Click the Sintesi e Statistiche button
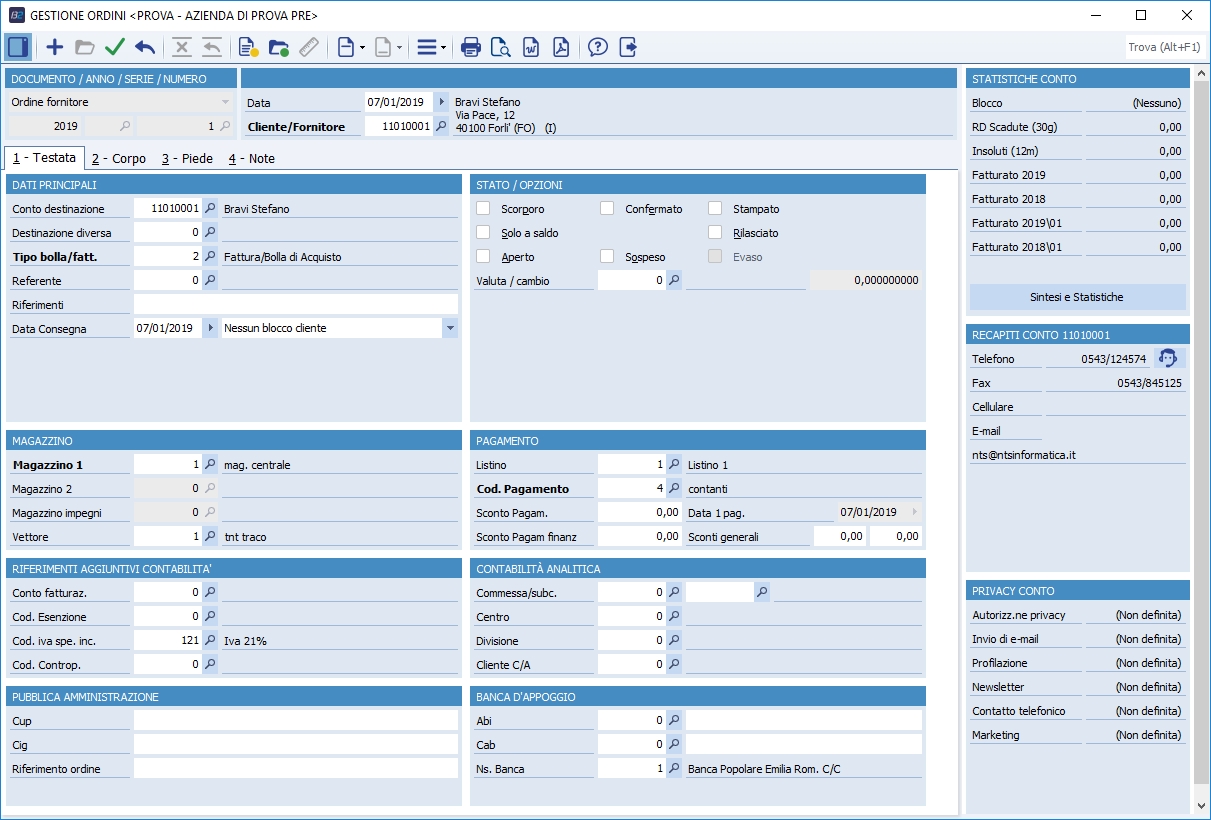 tap(1076, 297)
